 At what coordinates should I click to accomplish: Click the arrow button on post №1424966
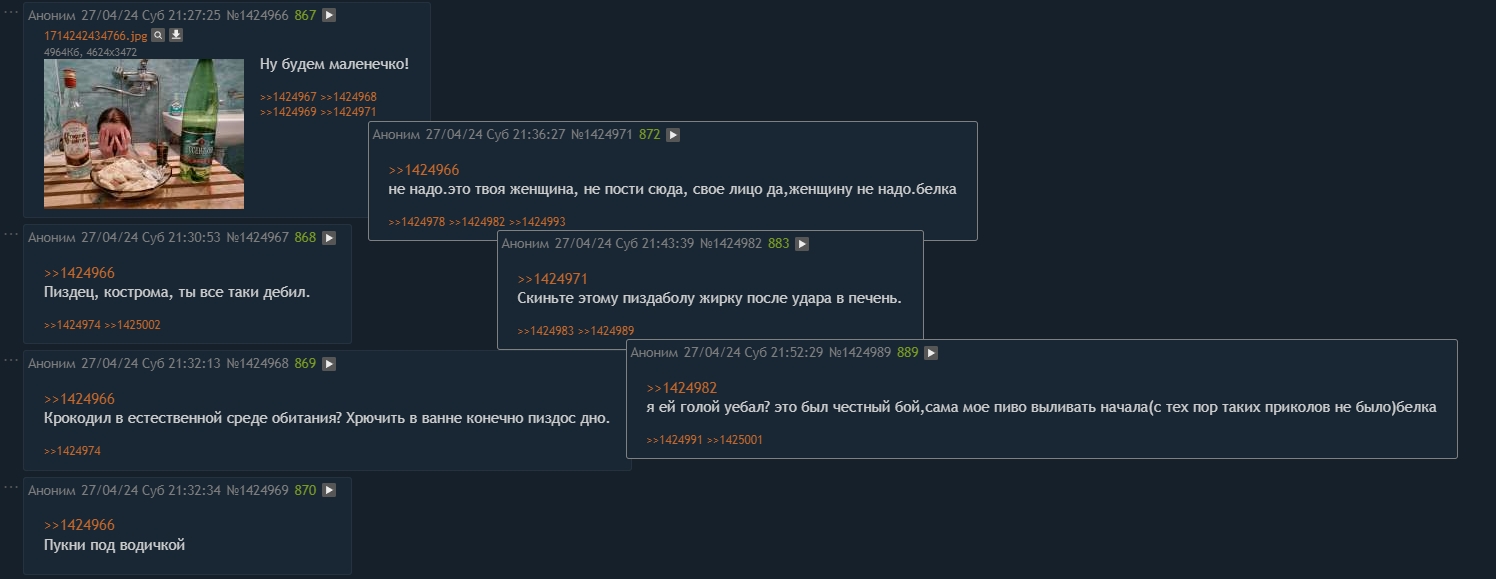(x=329, y=16)
